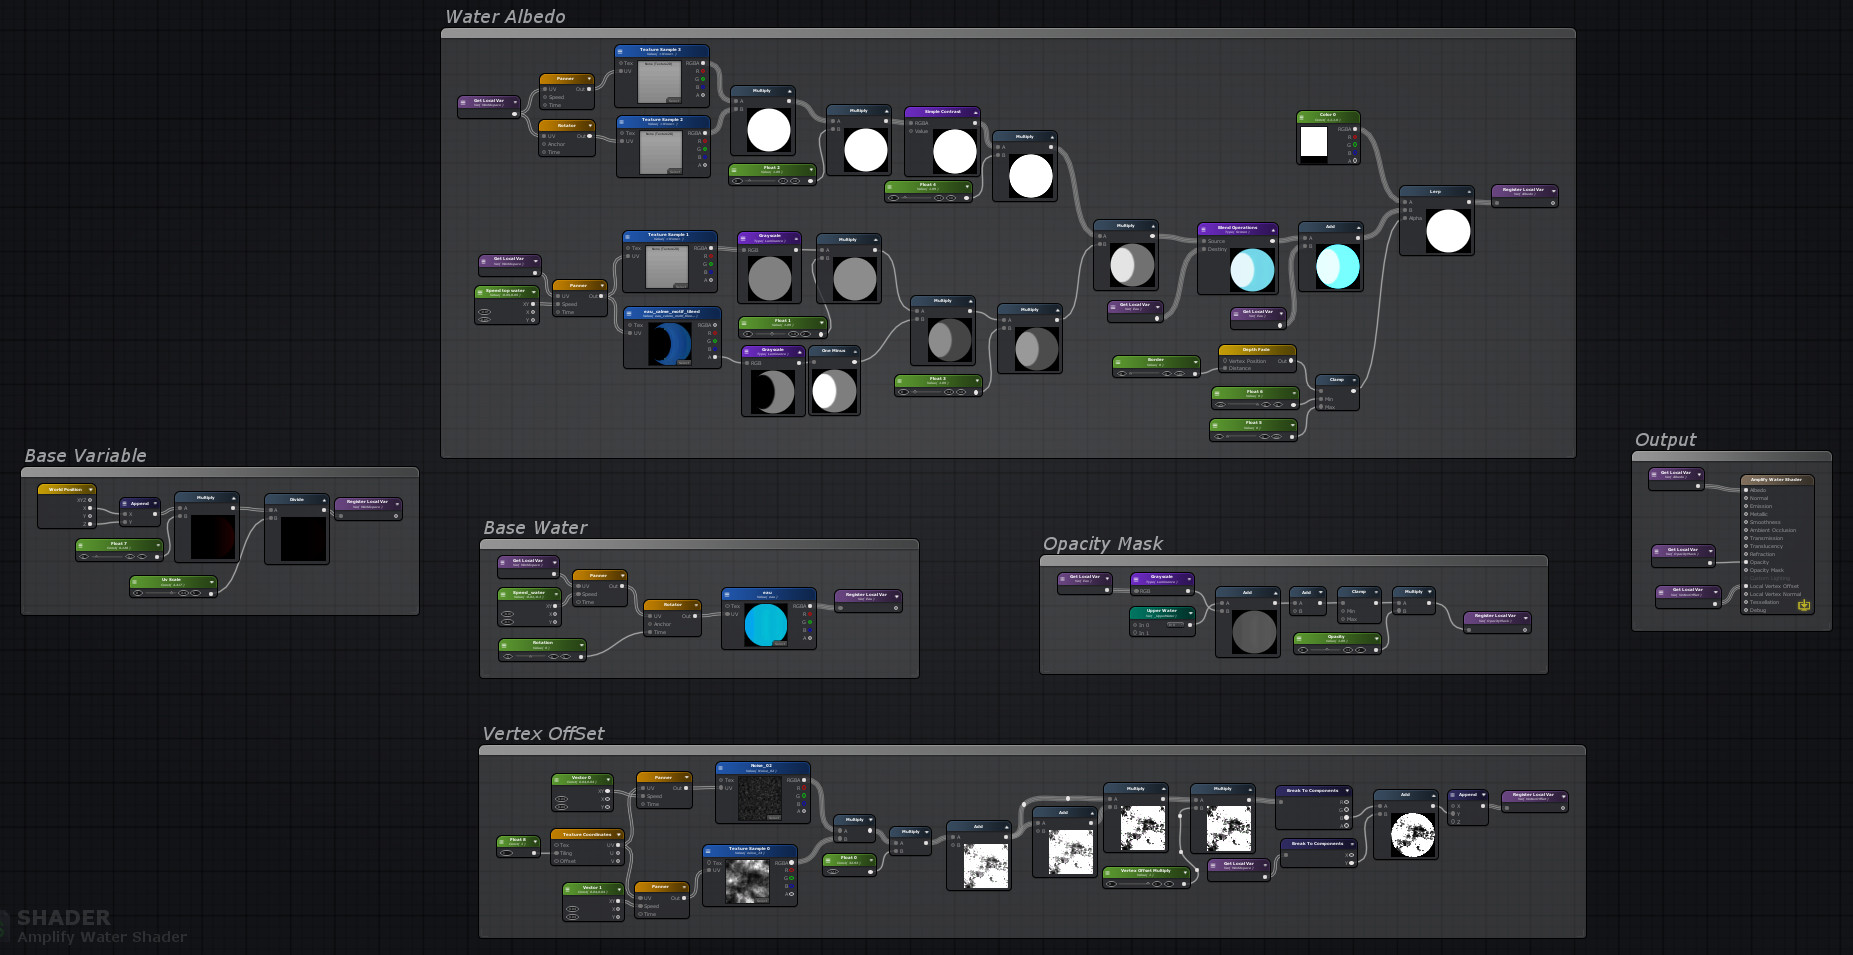The width and height of the screenshot is (1853, 955).
Task: Select the Amplify Water Shader node header
Action: (1777, 480)
